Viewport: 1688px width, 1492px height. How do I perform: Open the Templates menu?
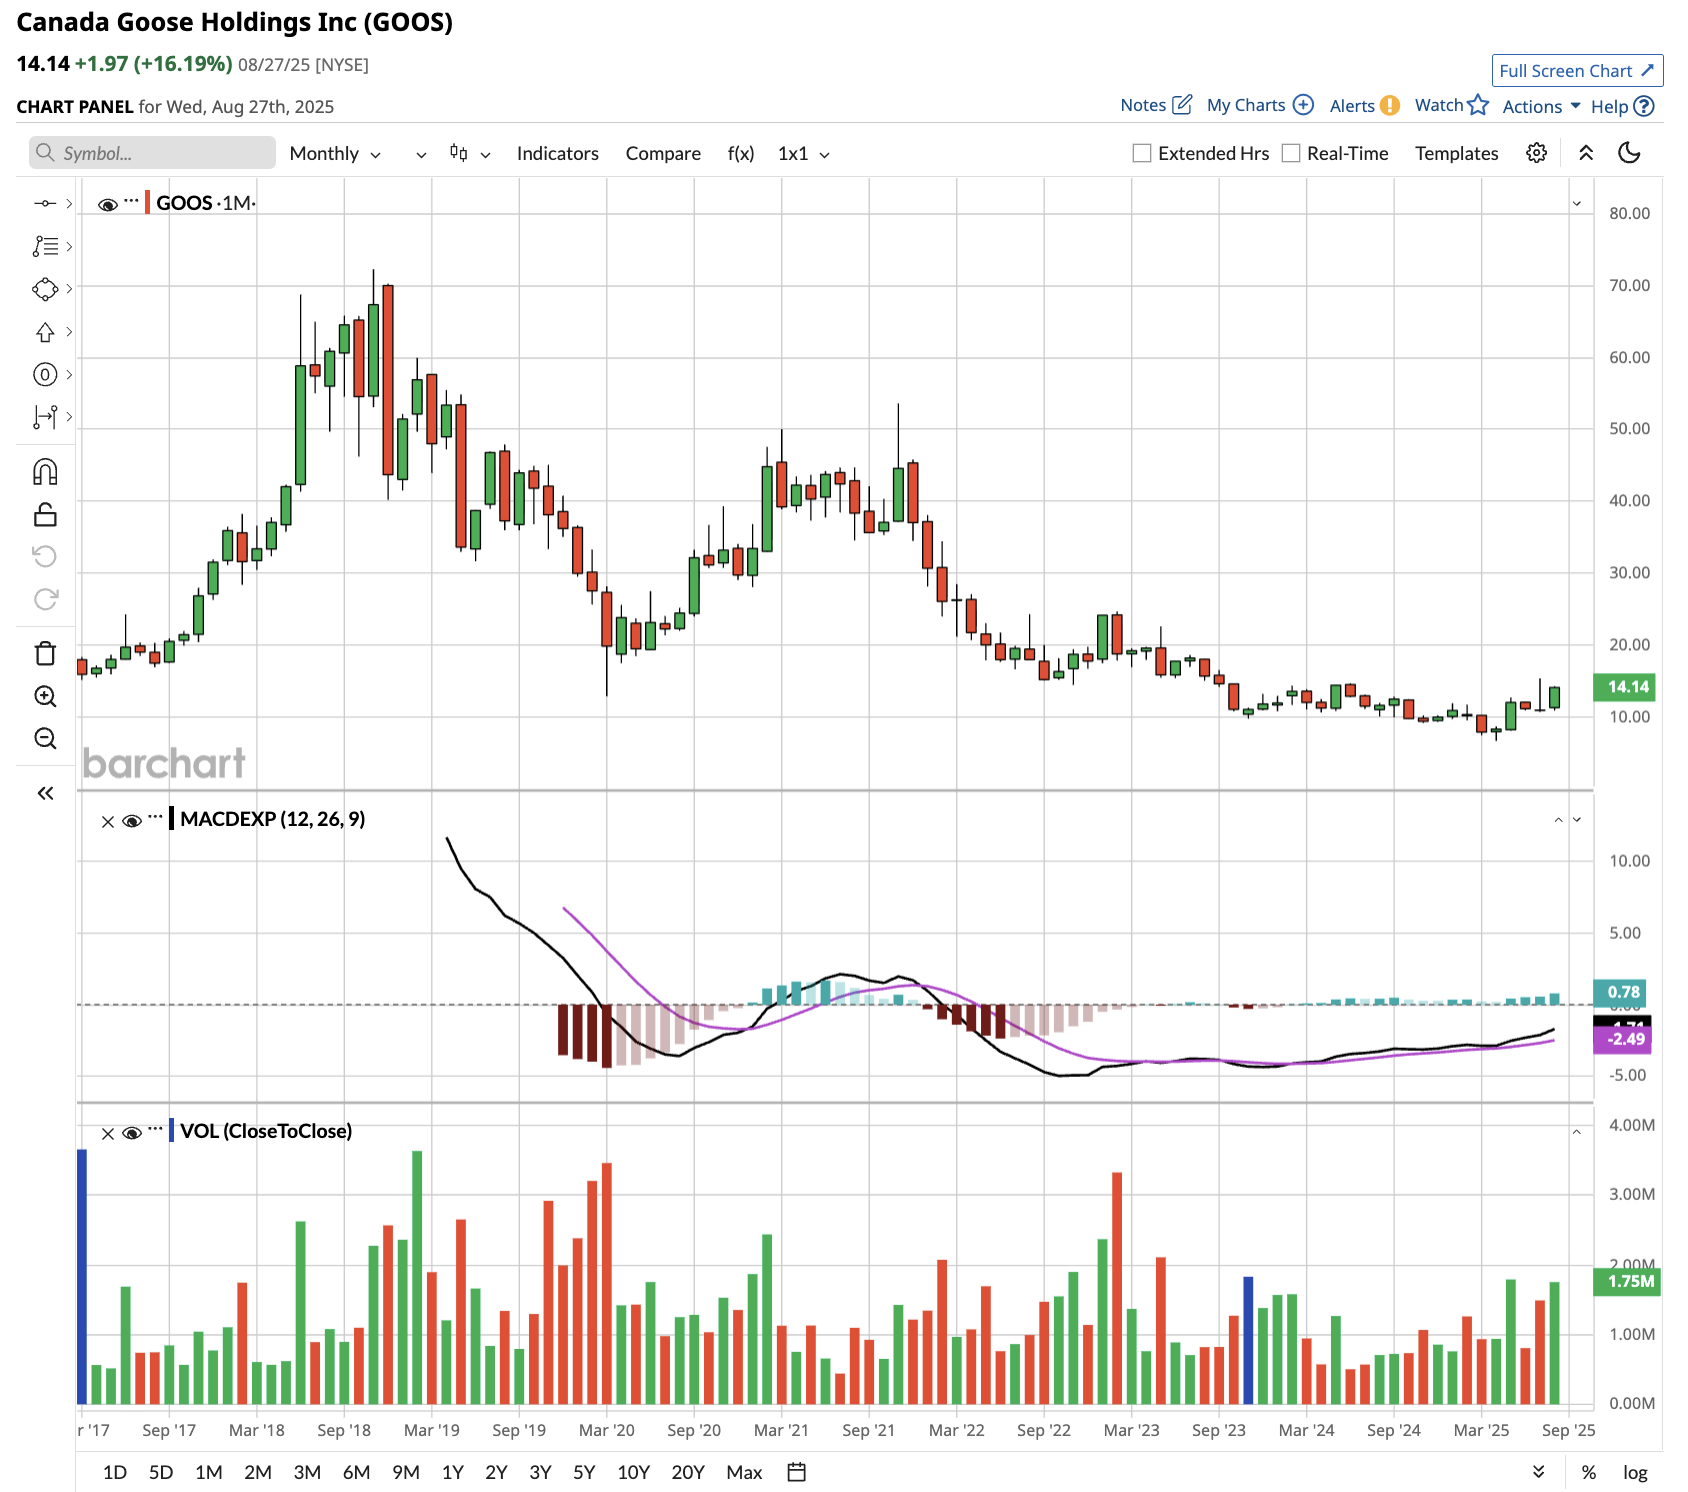point(1456,153)
